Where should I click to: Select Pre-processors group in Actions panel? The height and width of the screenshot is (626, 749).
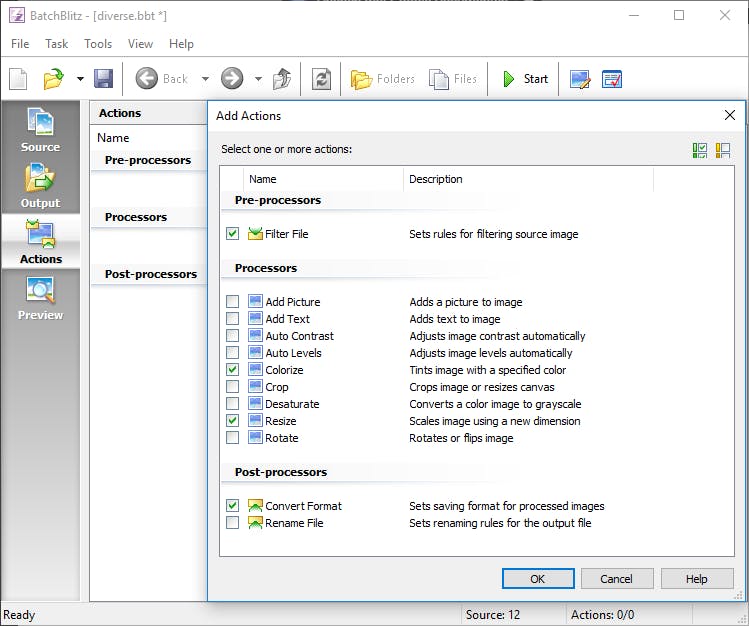click(x=148, y=160)
